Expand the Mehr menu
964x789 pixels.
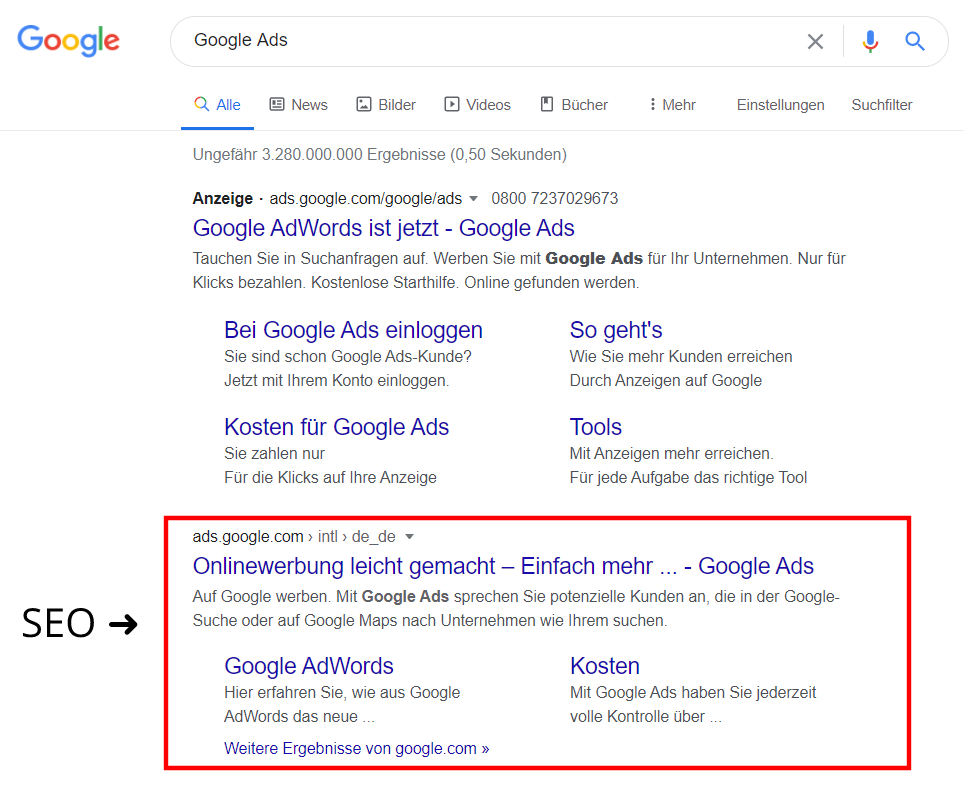point(673,105)
